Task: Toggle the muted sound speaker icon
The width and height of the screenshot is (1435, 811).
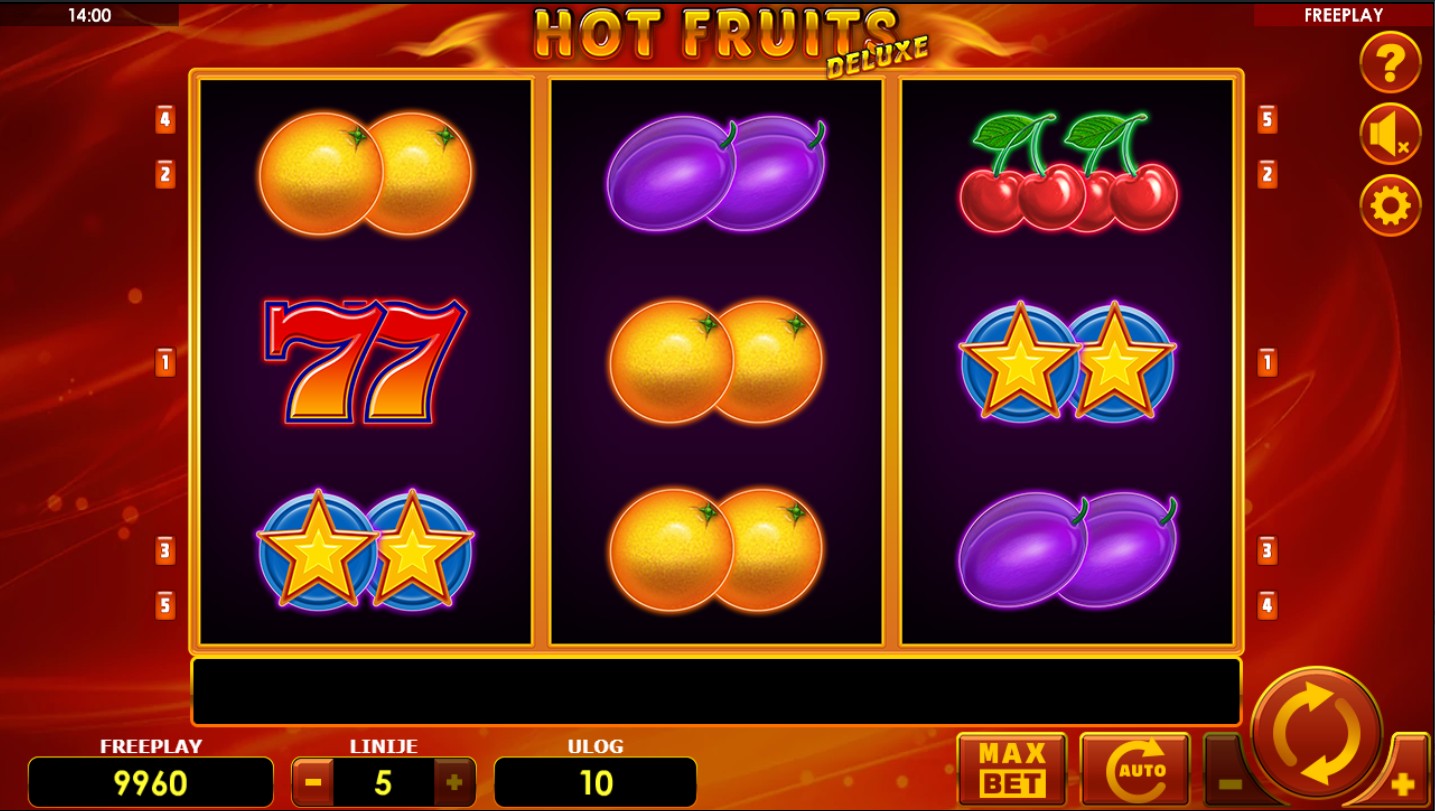Action: pos(1390,134)
